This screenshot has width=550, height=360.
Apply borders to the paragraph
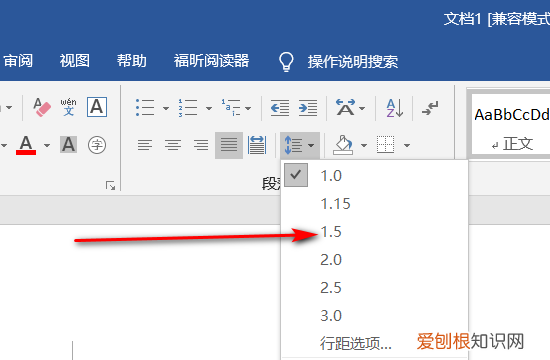385,144
